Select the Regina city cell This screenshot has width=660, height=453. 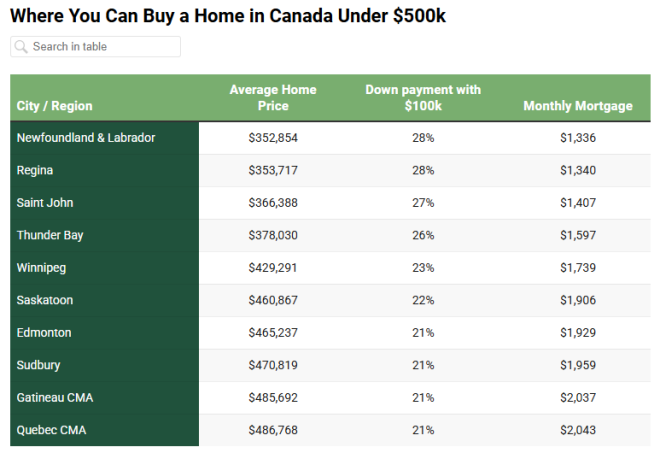point(35,171)
